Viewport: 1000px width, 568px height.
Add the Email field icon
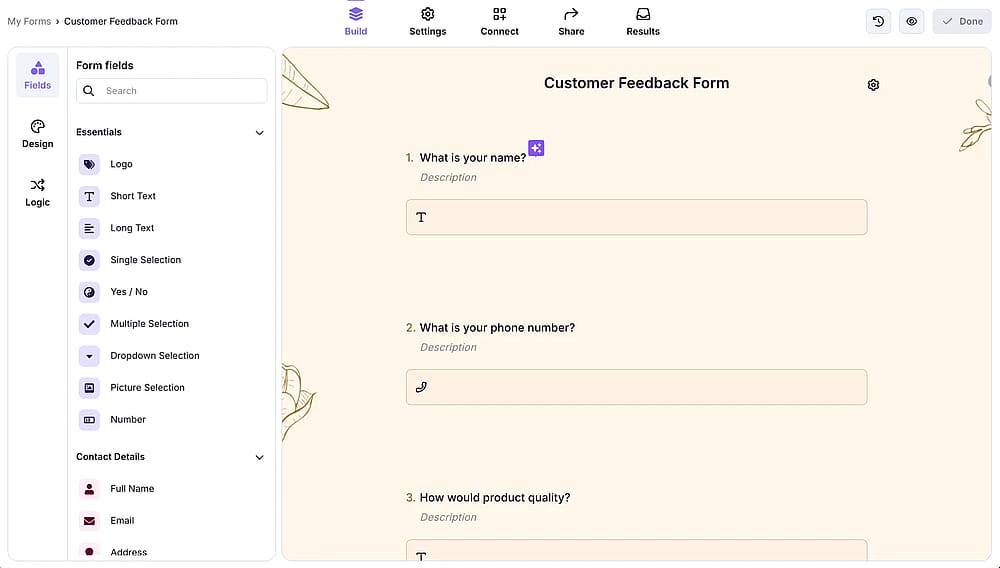(89, 521)
